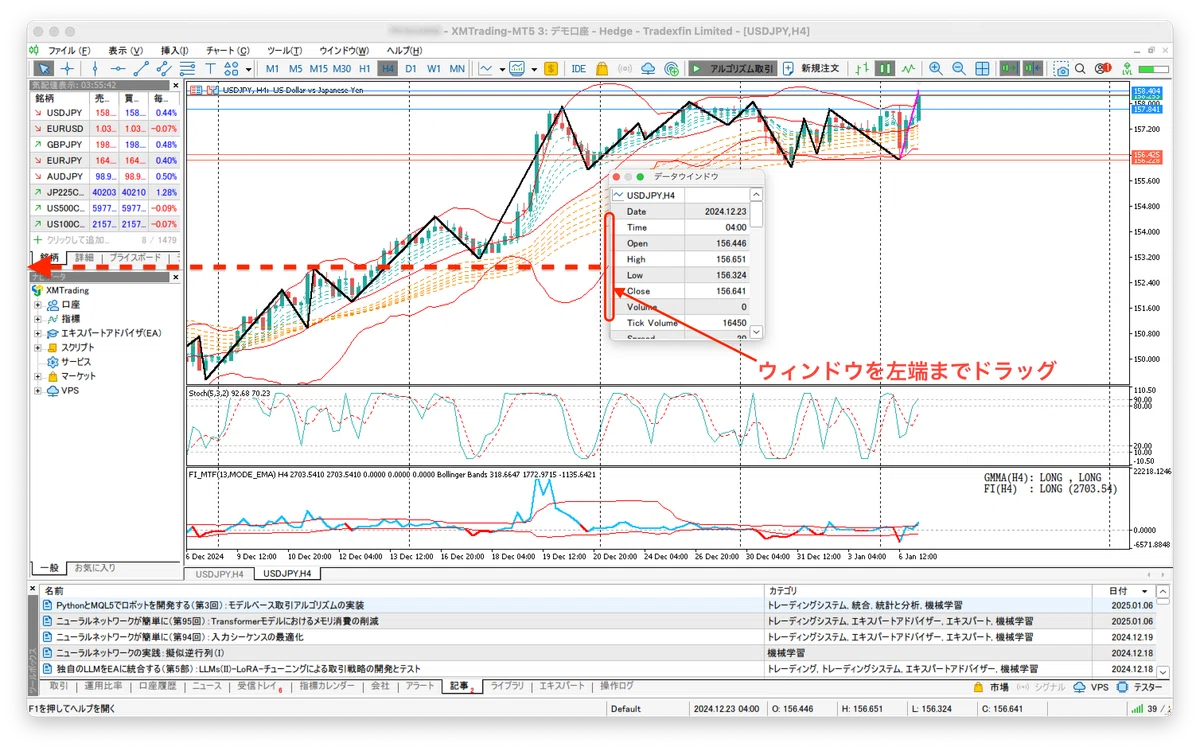Image resolution: width=1200 pixels, height=750 pixels.
Task: Open indicators list dropdown arrow
Action: pyautogui.click(x=502, y=68)
